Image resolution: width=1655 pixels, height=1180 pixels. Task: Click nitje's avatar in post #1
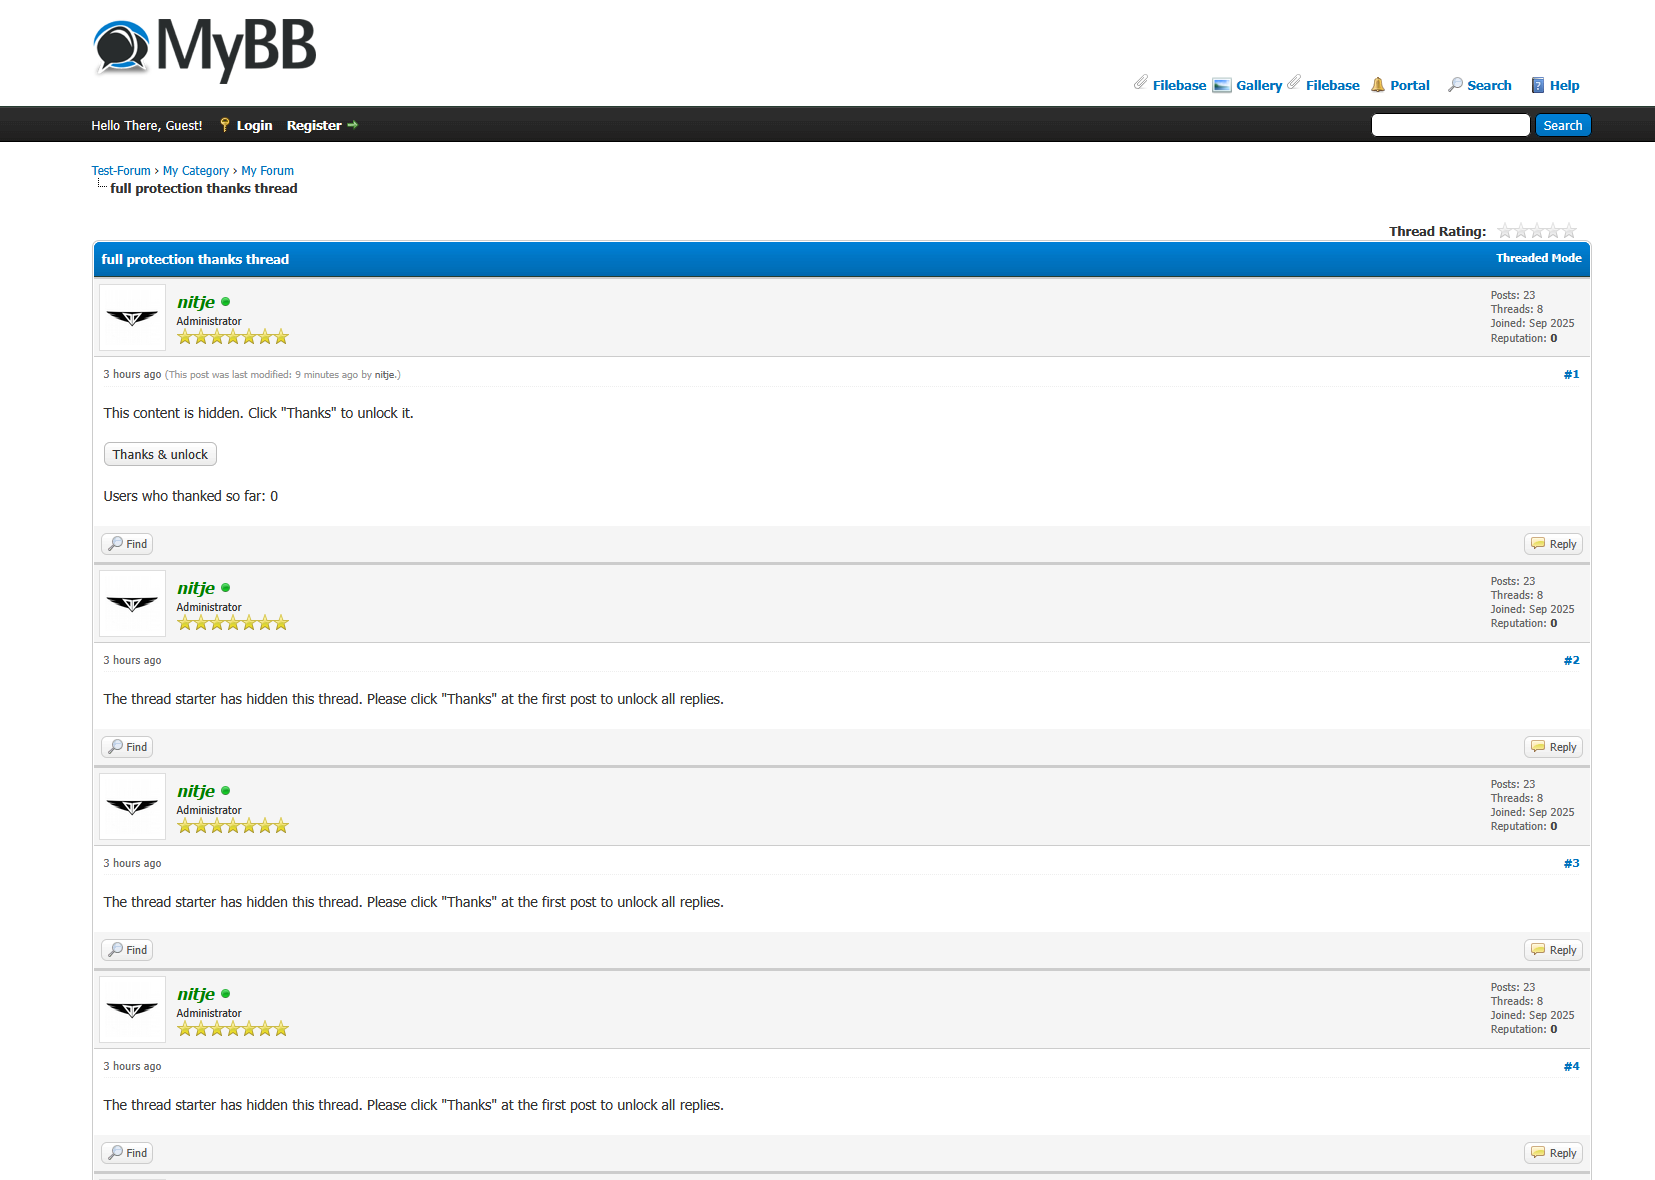click(x=132, y=318)
